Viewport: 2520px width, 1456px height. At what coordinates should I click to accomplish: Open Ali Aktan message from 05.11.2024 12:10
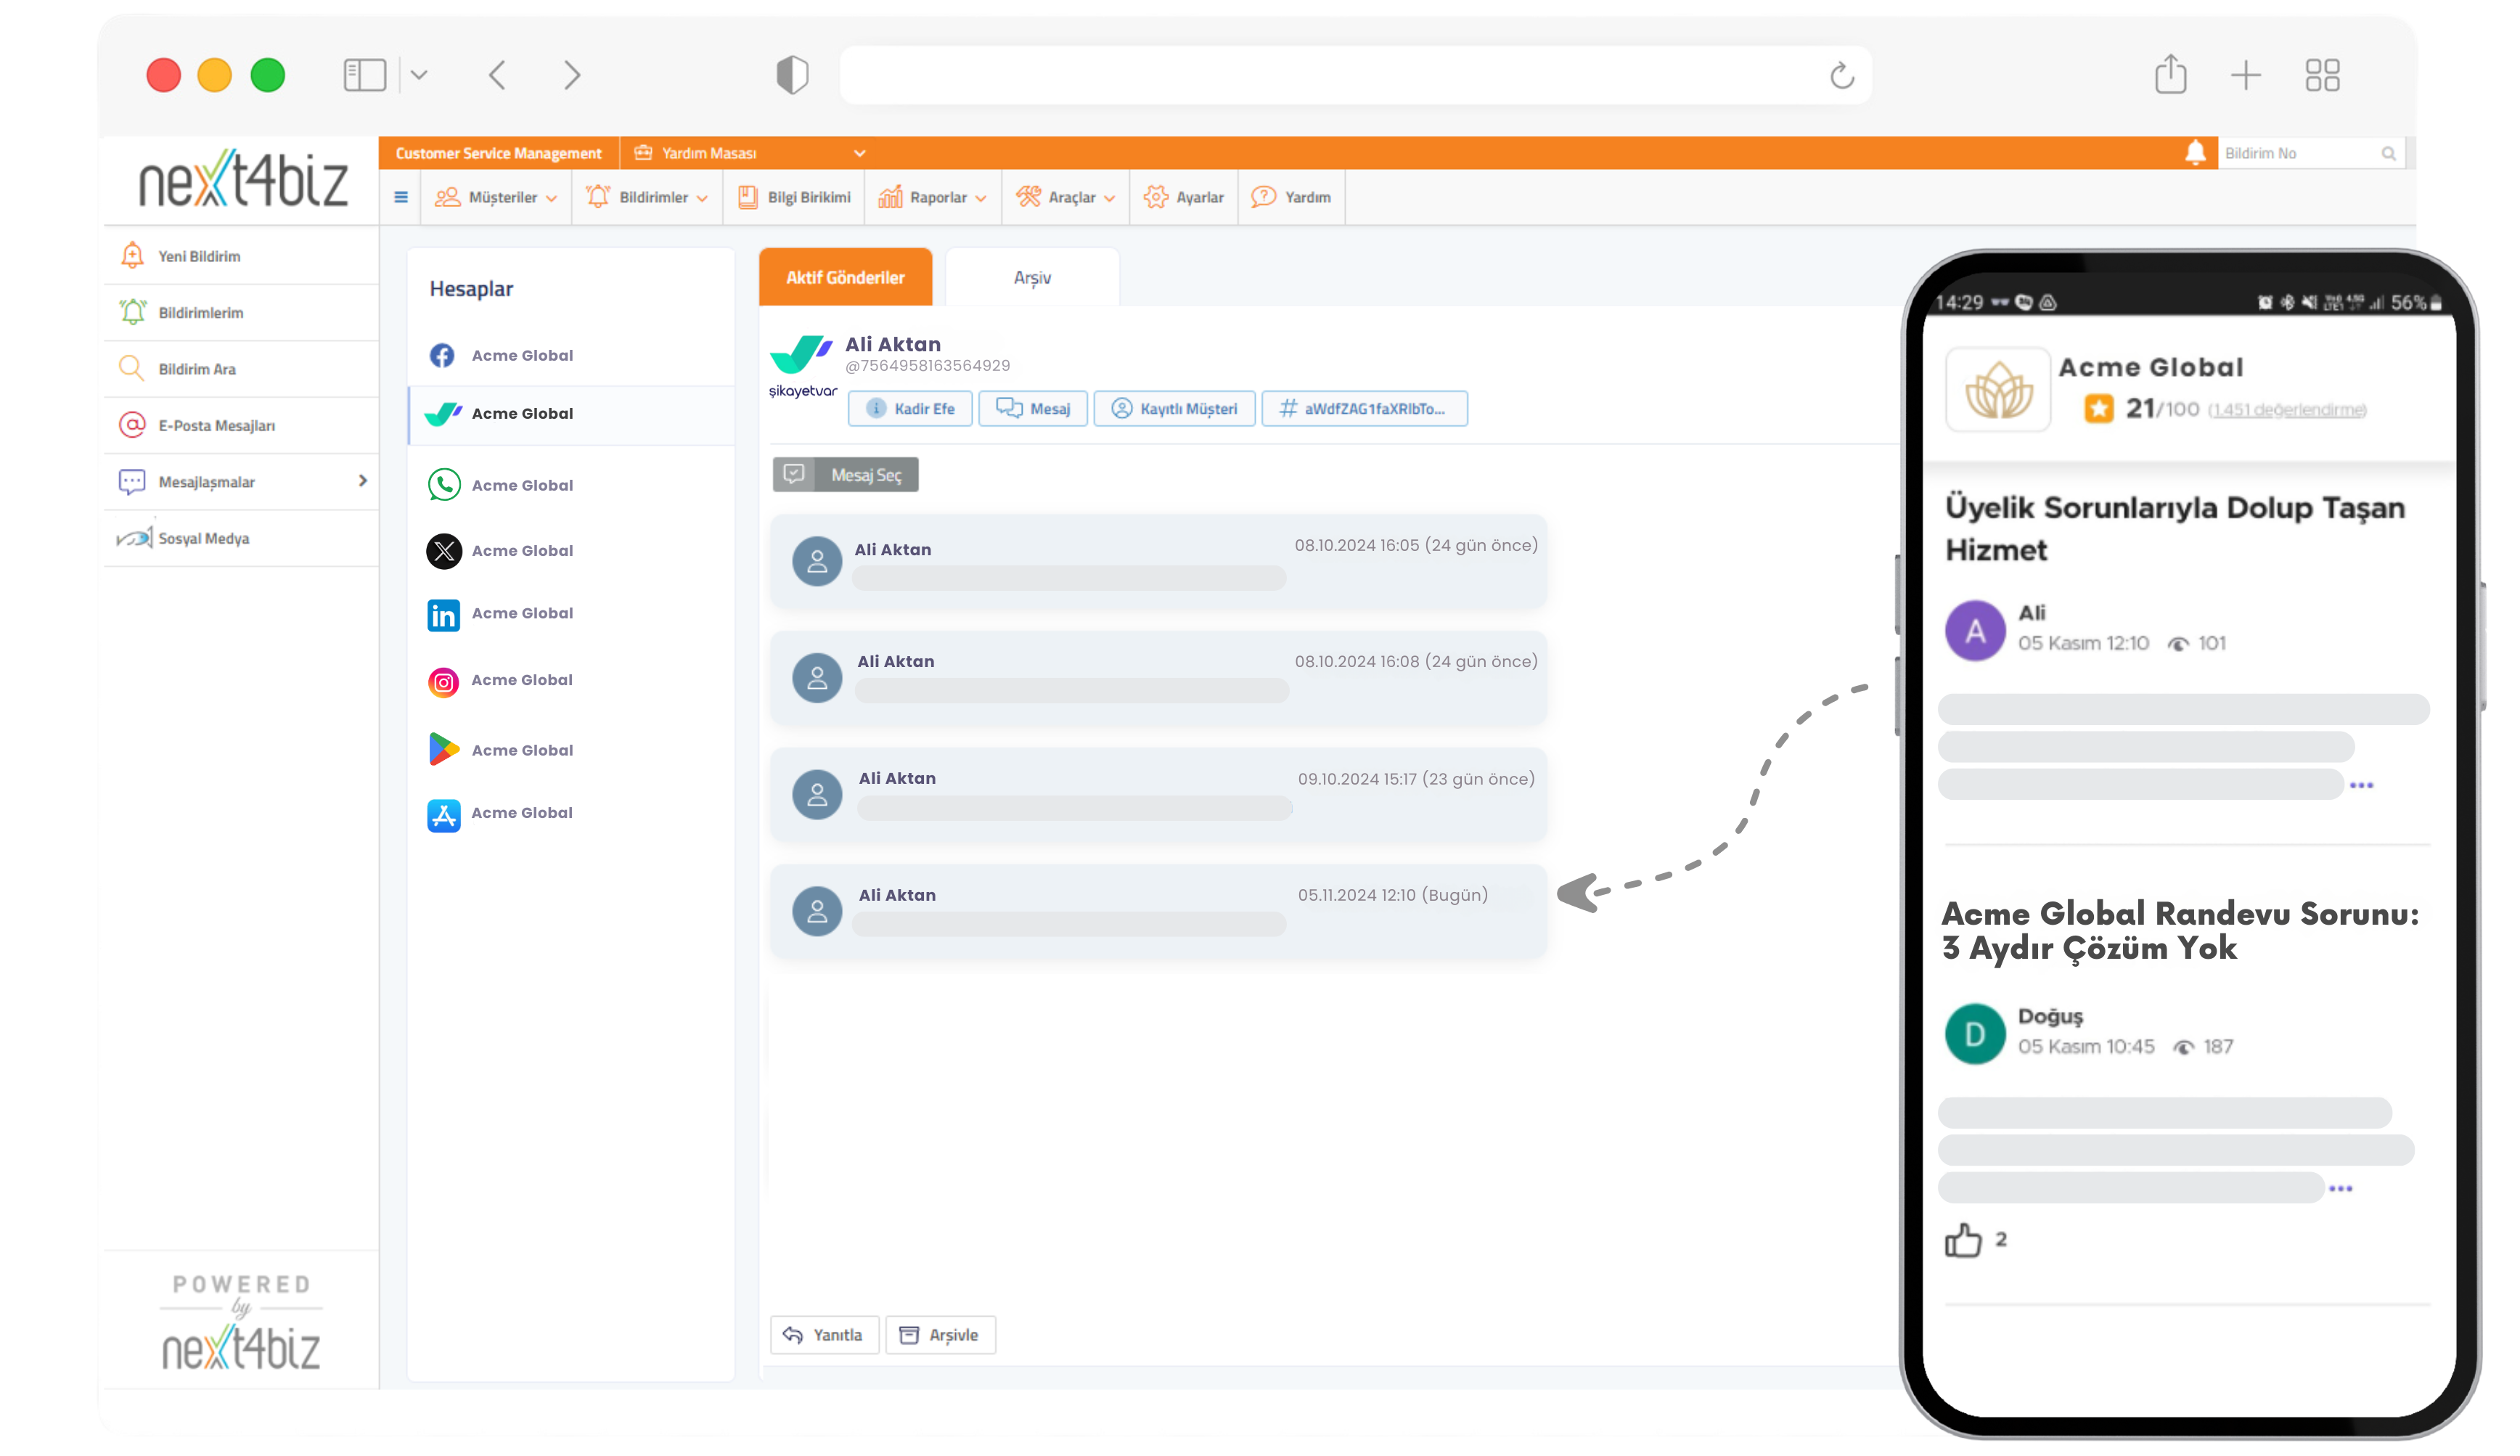[x=1158, y=911]
